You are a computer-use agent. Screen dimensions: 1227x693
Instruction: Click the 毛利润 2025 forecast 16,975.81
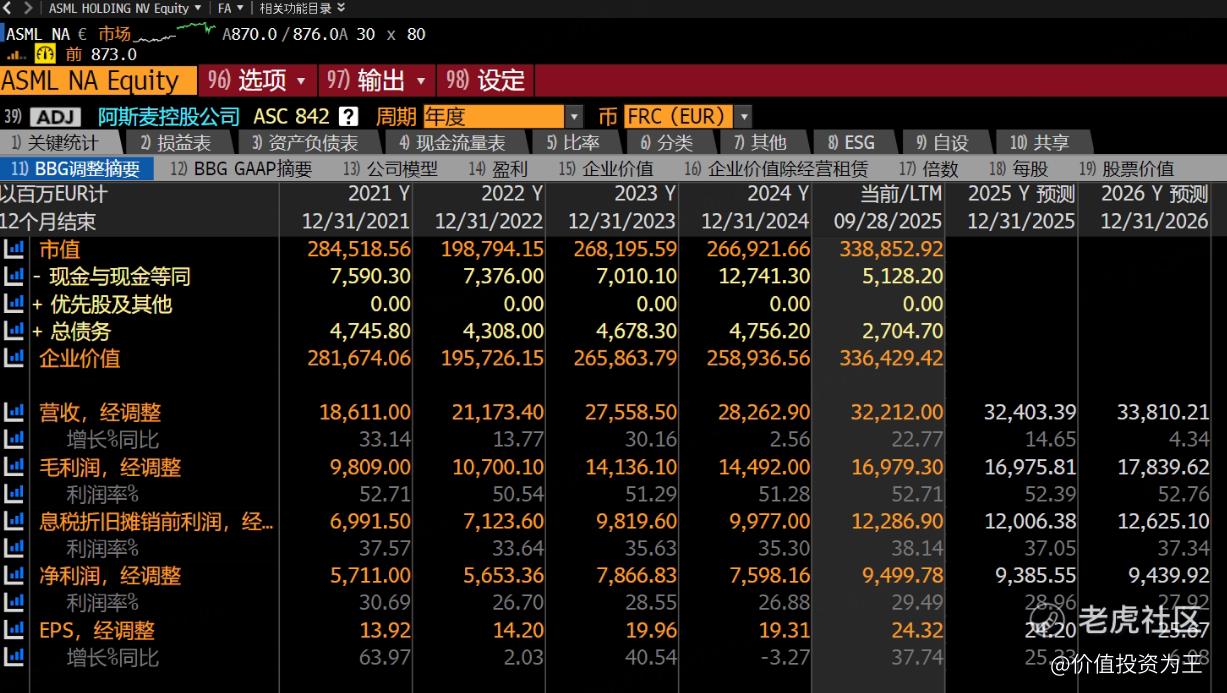click(x=1030, y=467)
